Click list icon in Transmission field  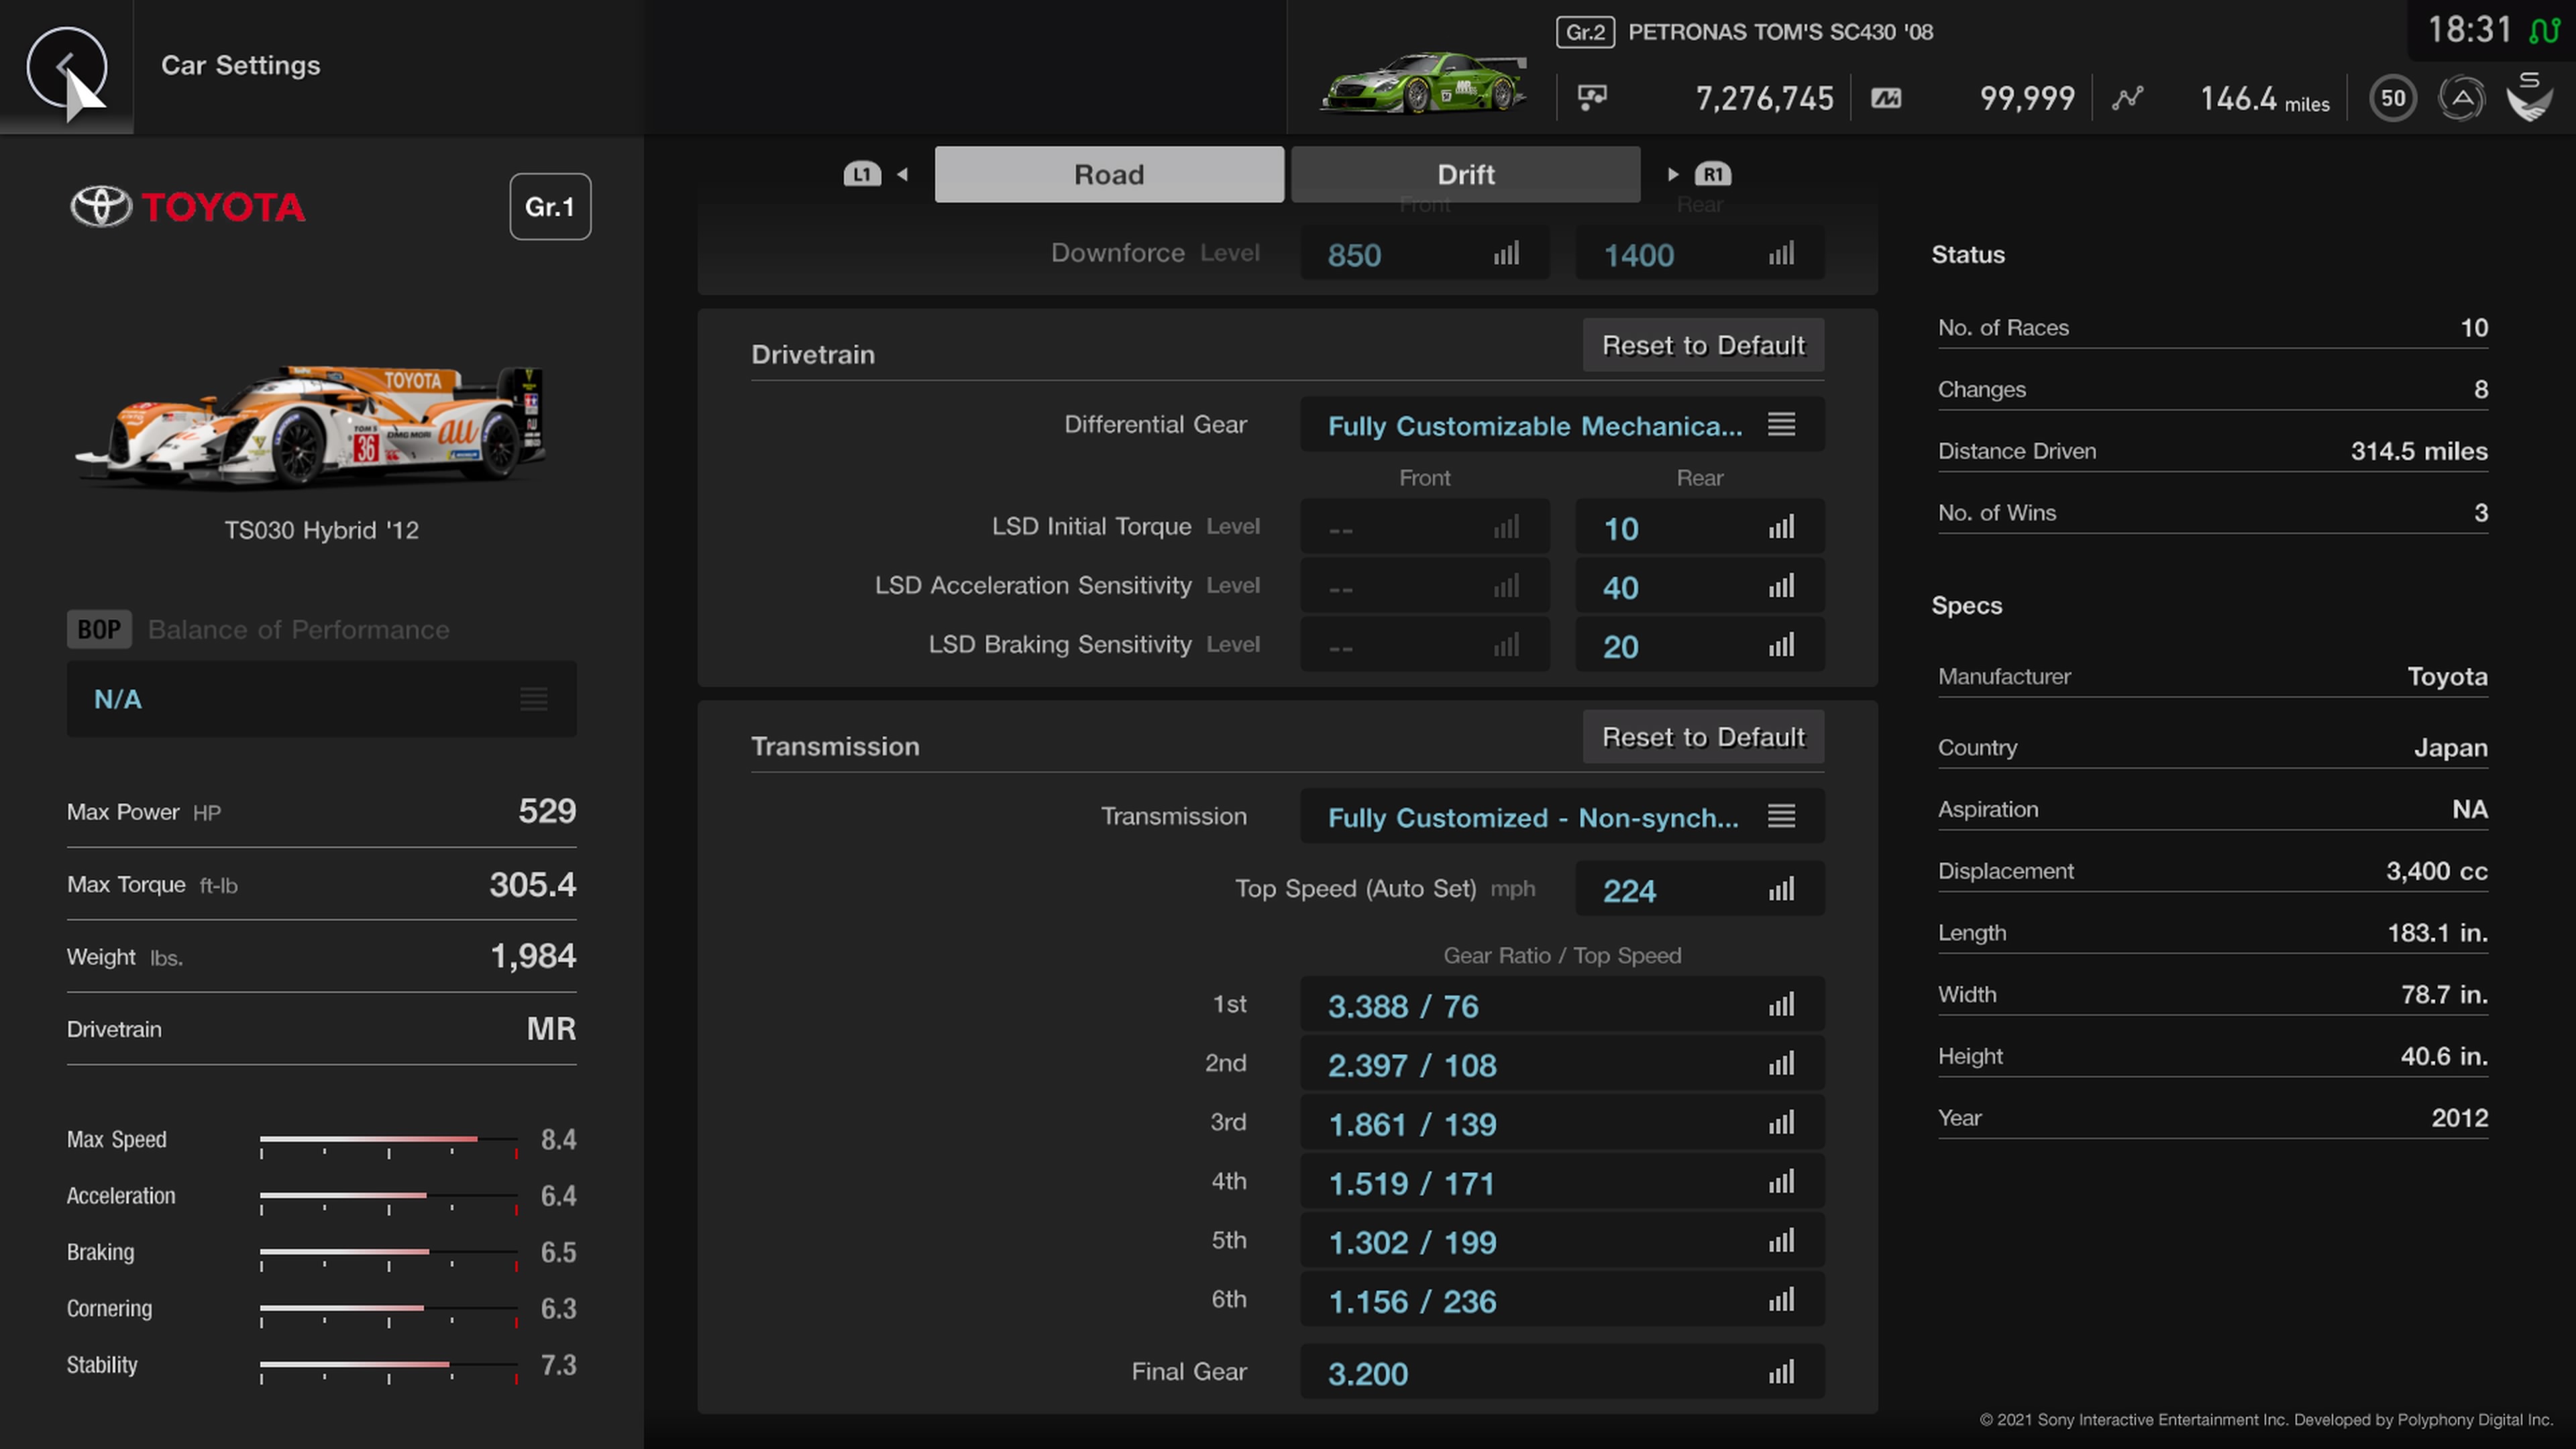coord(1781,816)
